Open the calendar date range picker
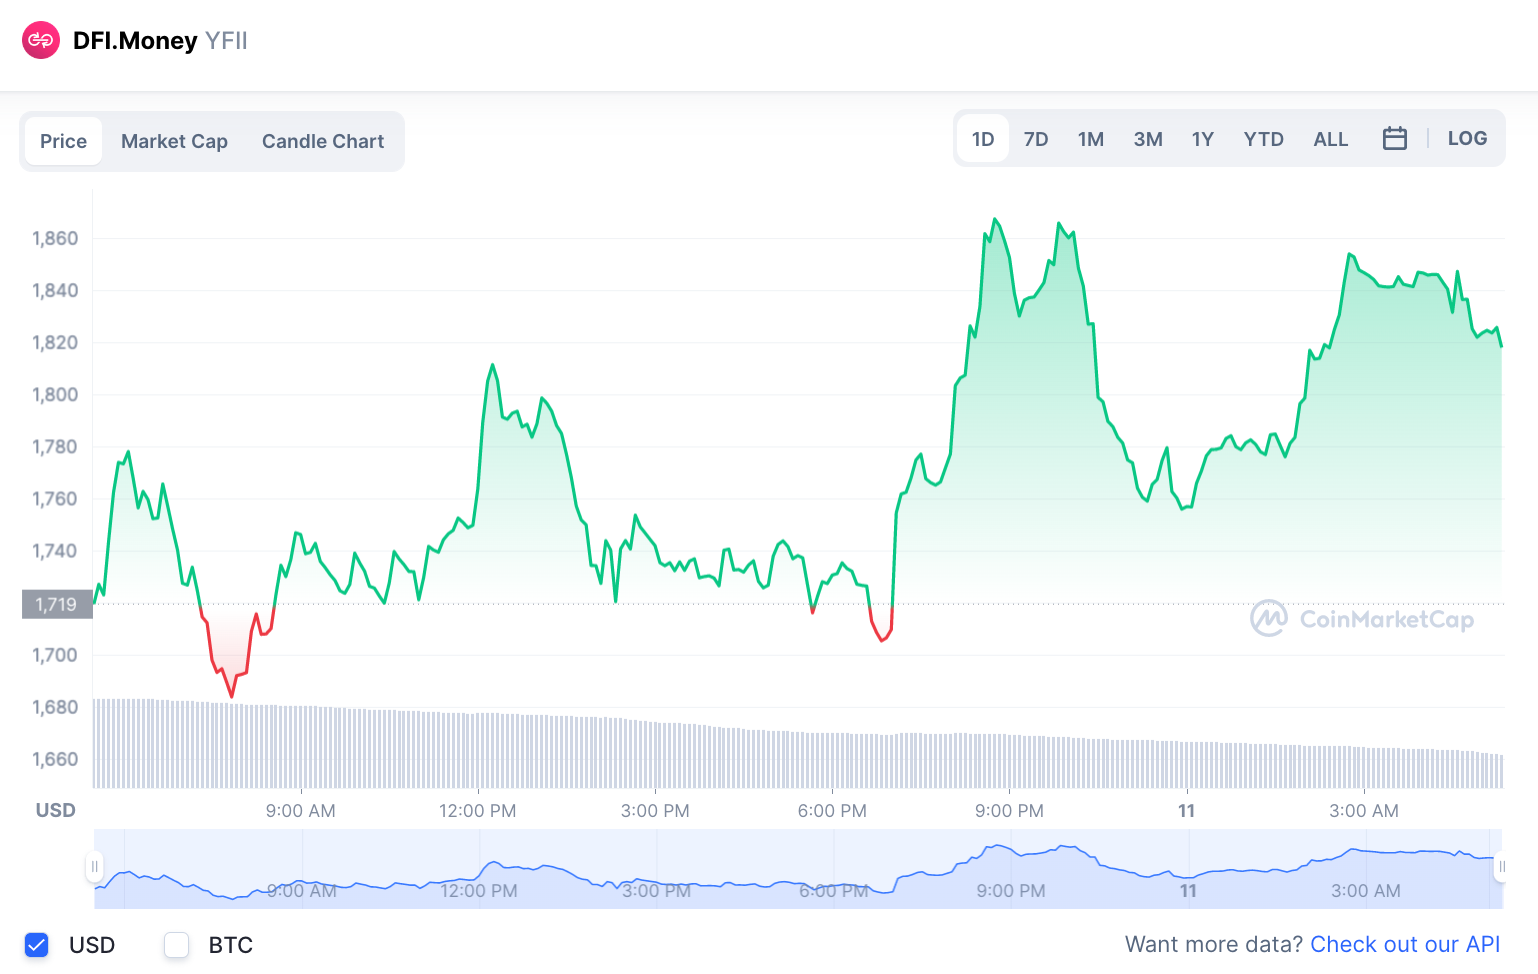This screenshot has height=974, width=1538. click(x=1395, y=139)
